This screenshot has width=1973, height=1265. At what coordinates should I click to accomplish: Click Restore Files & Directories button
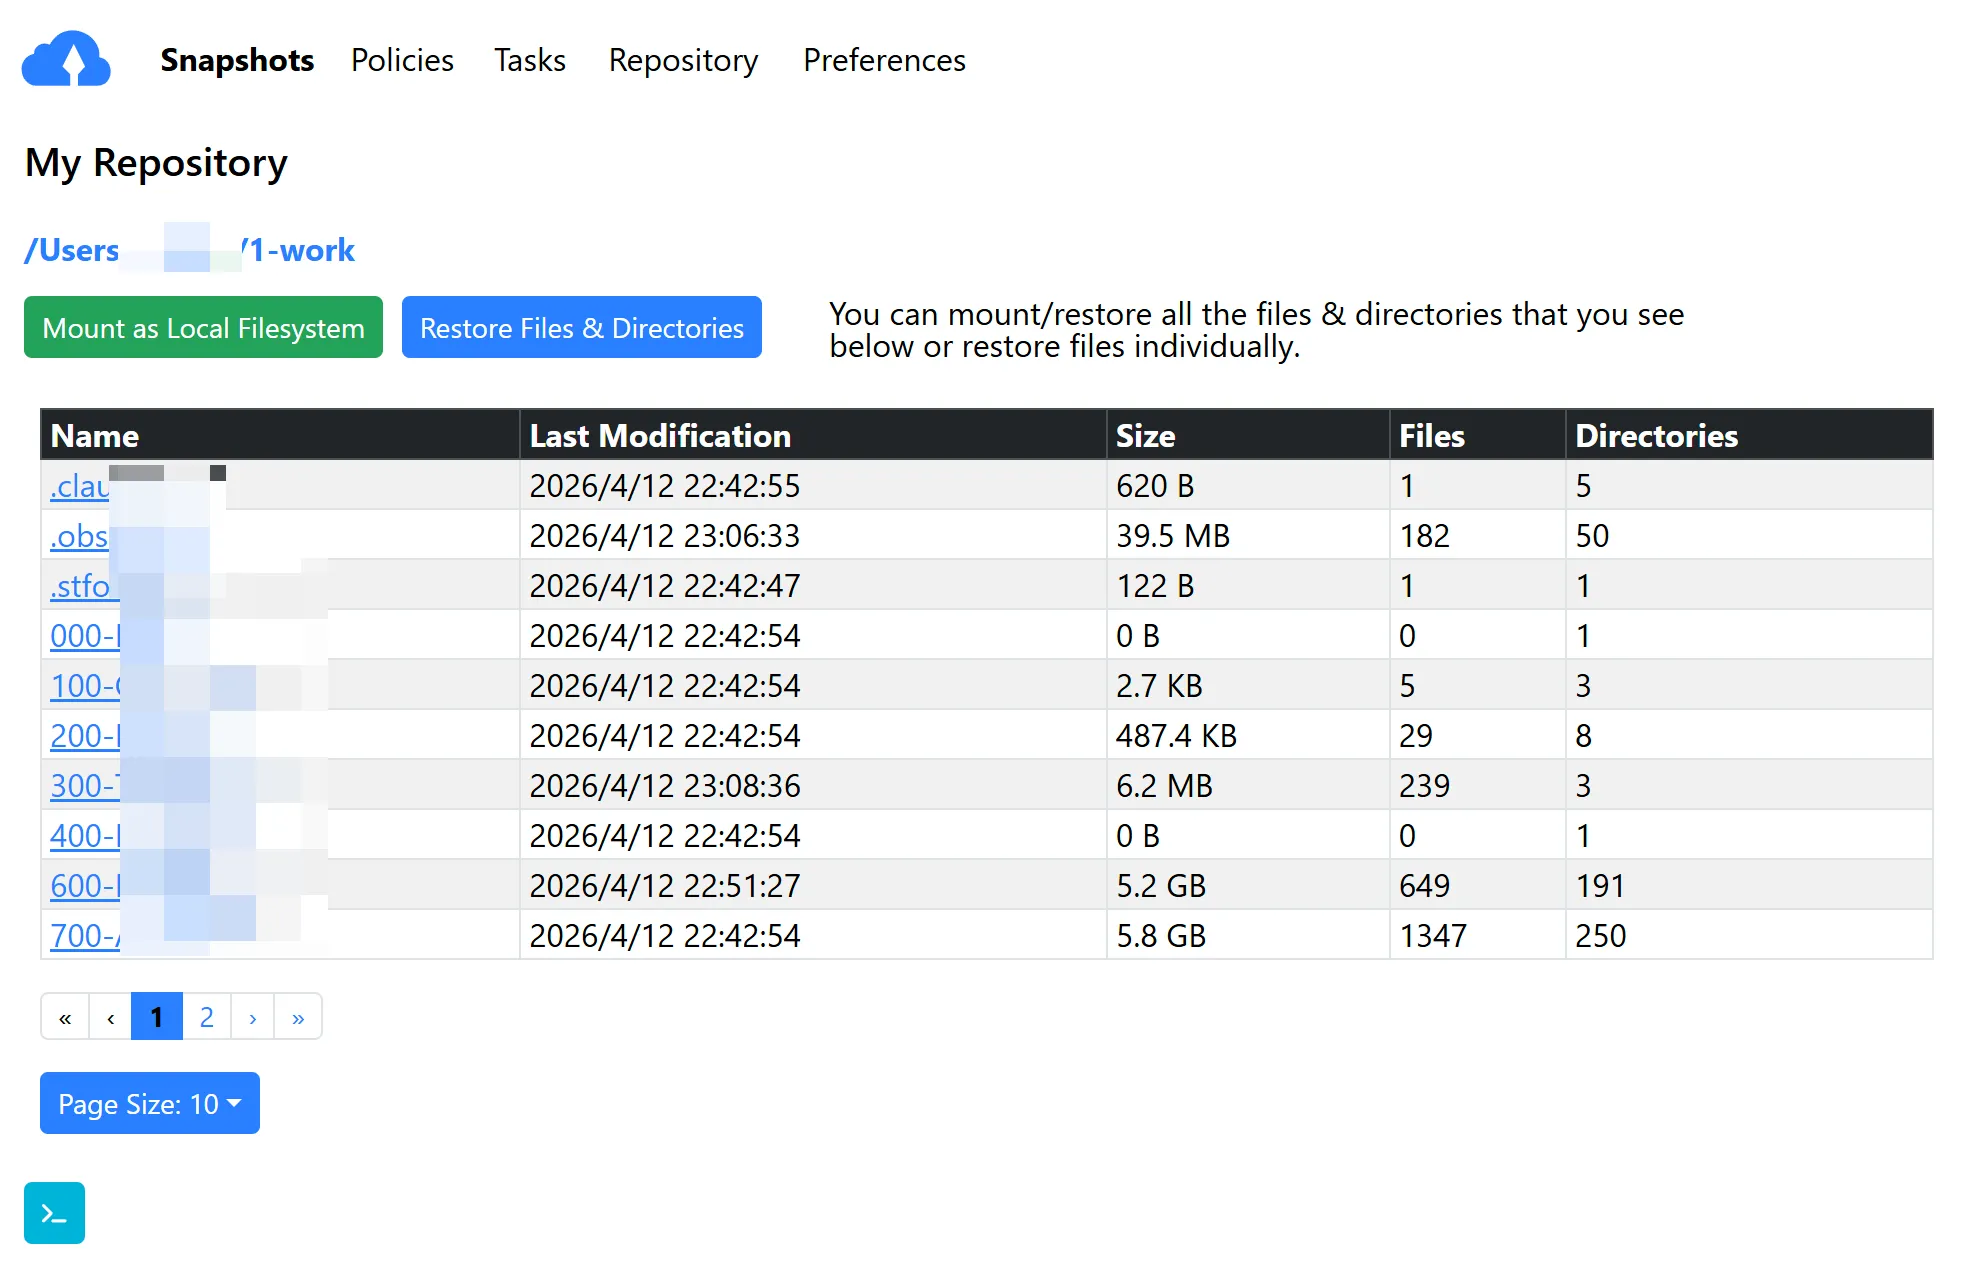(582, 327)
